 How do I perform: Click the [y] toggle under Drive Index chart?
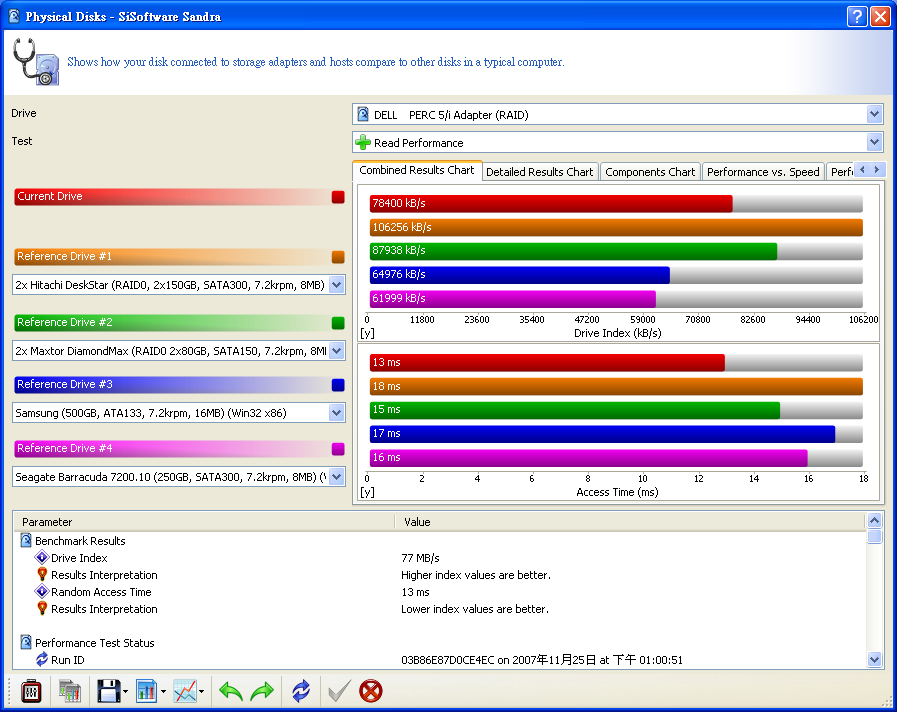[367, 333]
